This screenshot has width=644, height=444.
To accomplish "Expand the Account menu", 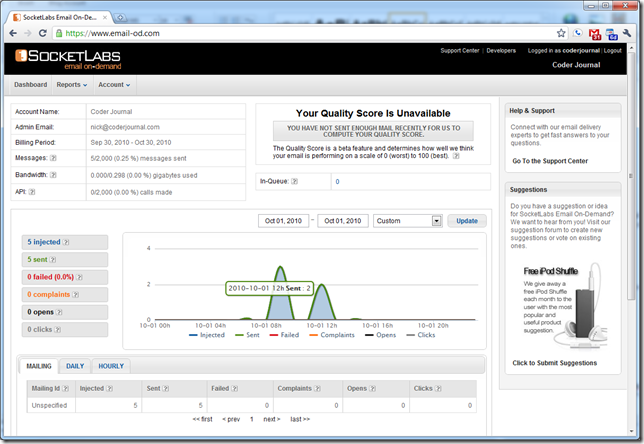I will pyautogui.click(x=116, y=85).
